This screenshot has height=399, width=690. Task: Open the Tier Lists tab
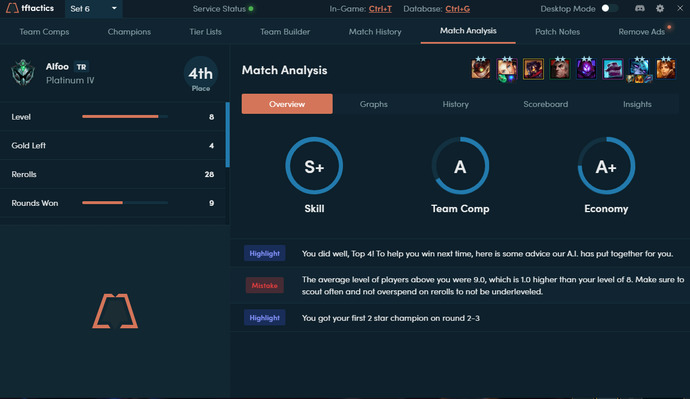click(206, 32)
